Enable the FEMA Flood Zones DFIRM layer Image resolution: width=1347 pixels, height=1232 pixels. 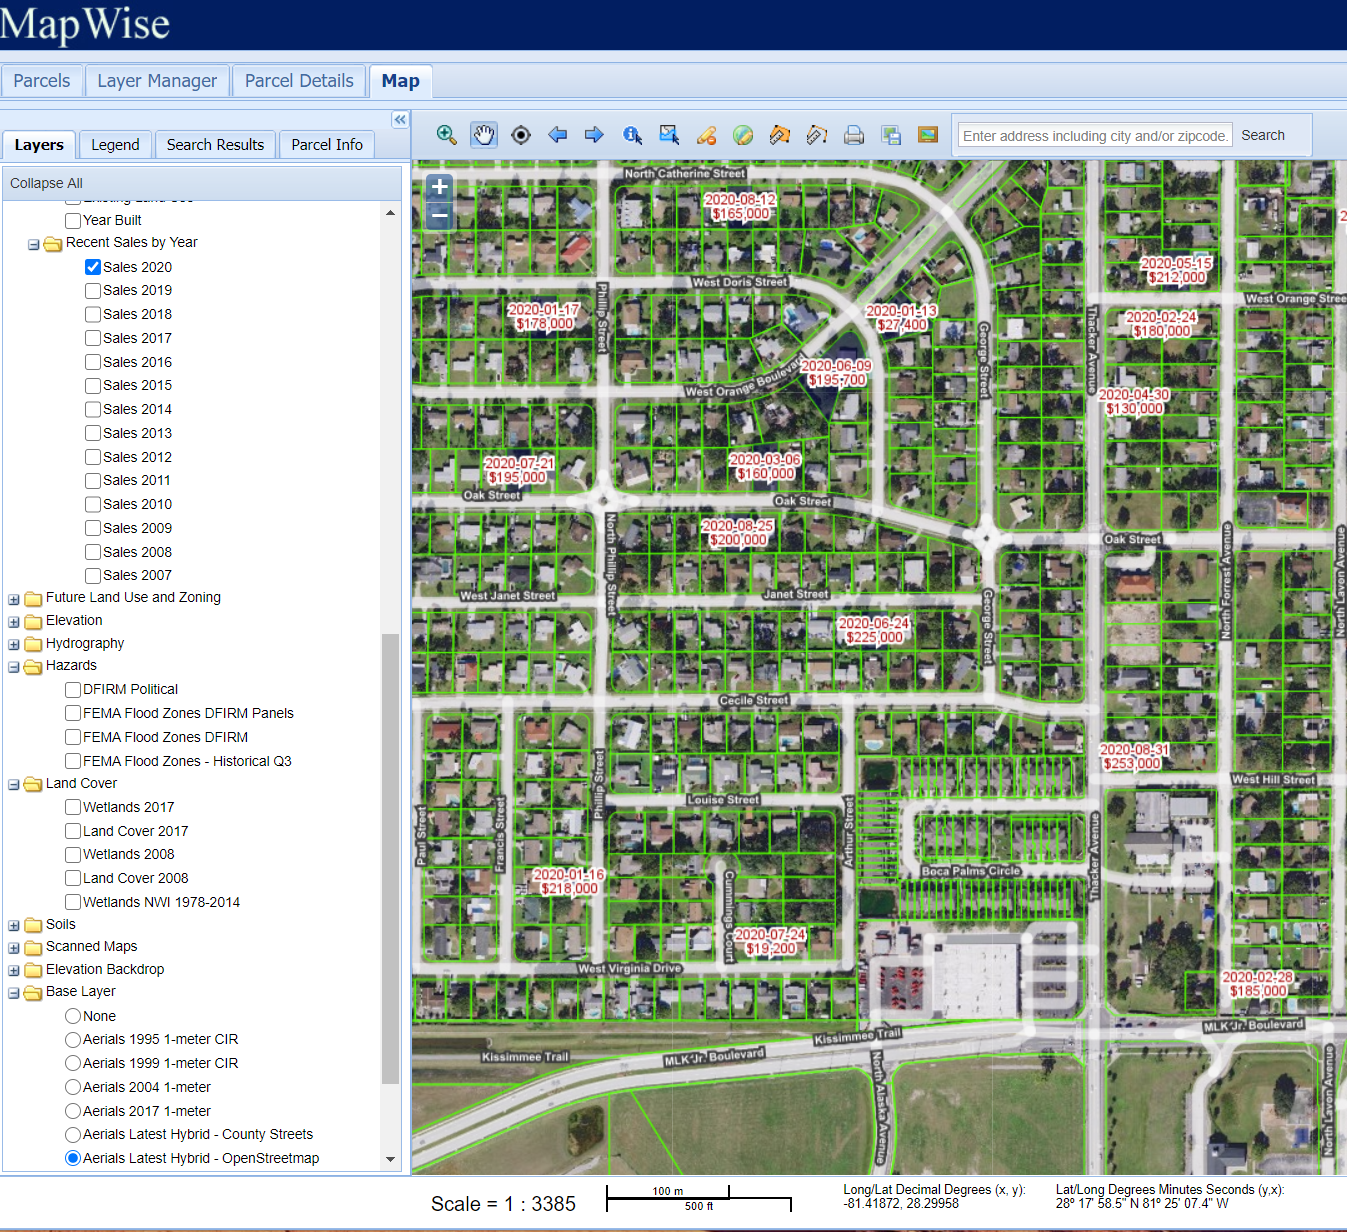(73, 737)
